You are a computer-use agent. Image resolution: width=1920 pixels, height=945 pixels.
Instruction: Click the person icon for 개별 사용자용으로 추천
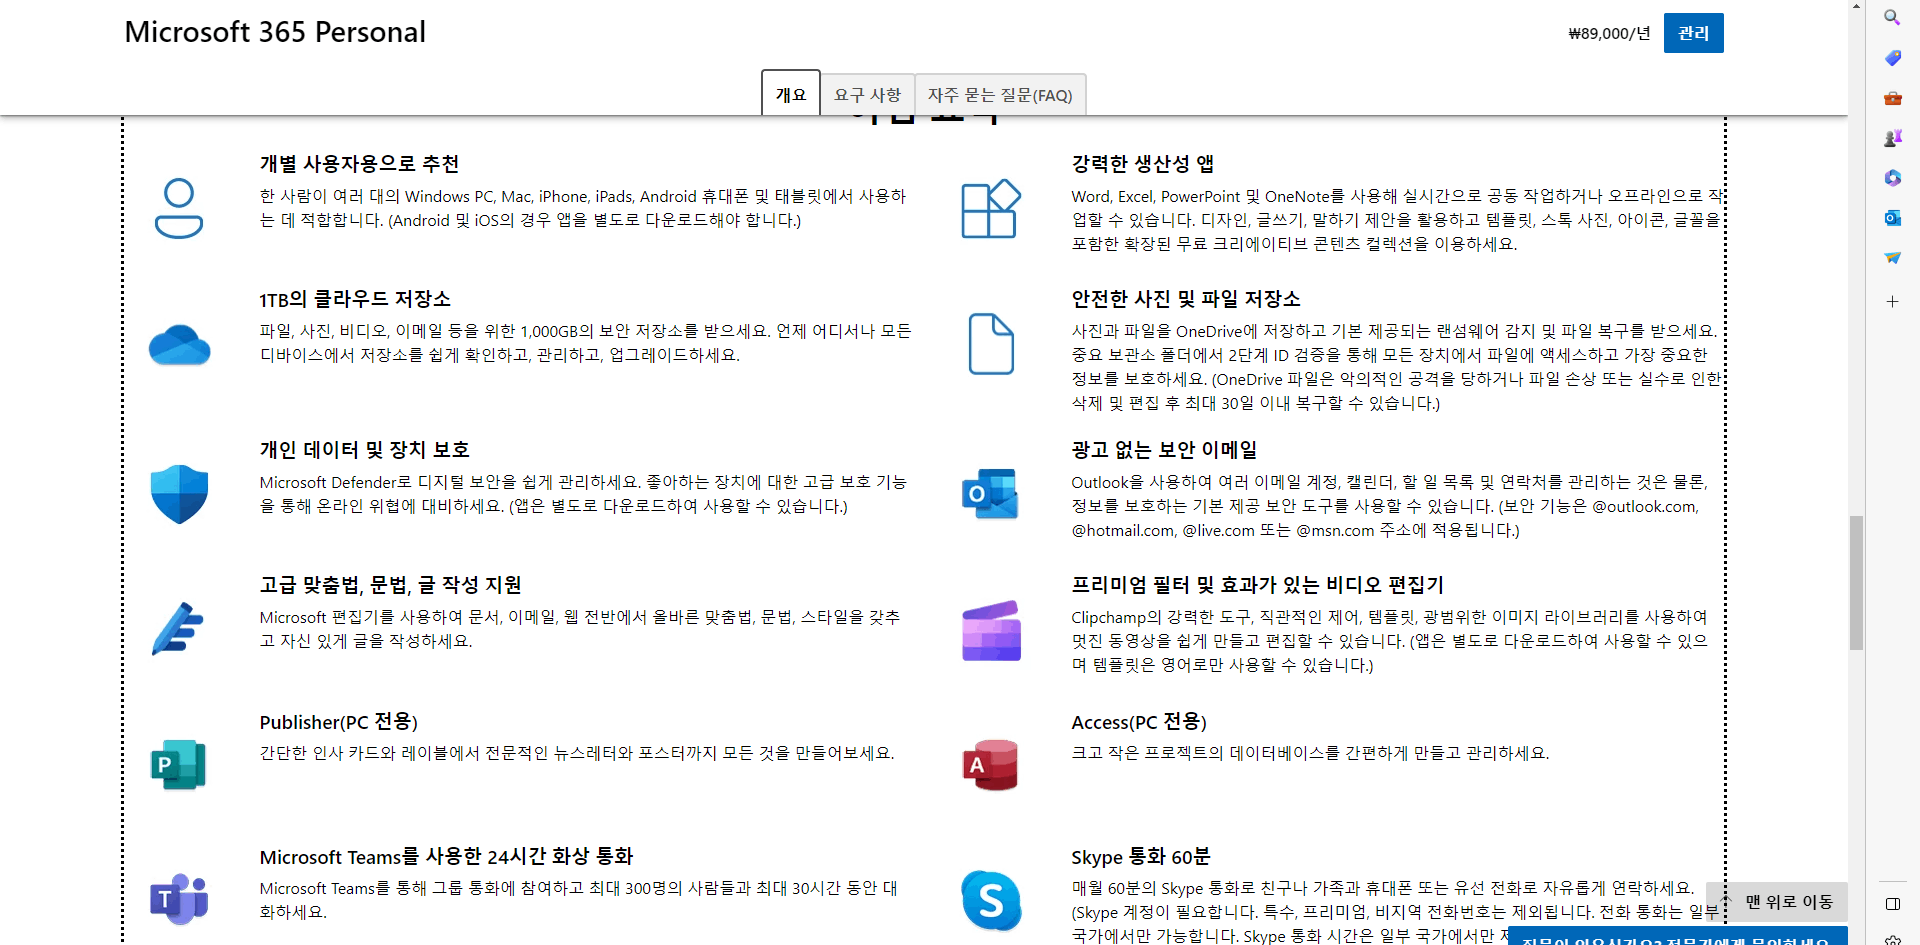(x=179, y=208)
